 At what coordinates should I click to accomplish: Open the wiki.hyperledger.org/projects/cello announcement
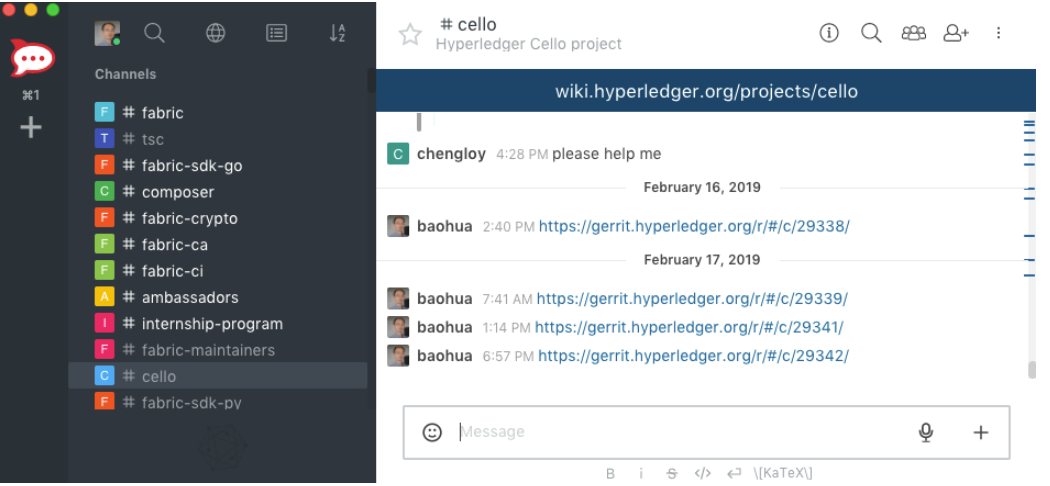pyautogui.click(x=706, y=92)
